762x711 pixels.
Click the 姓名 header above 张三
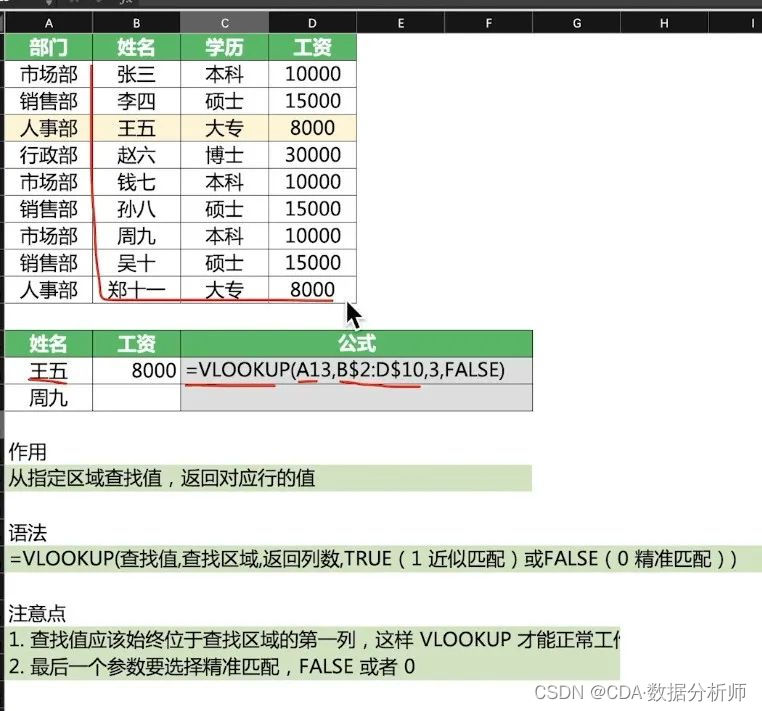pos(137,47)
